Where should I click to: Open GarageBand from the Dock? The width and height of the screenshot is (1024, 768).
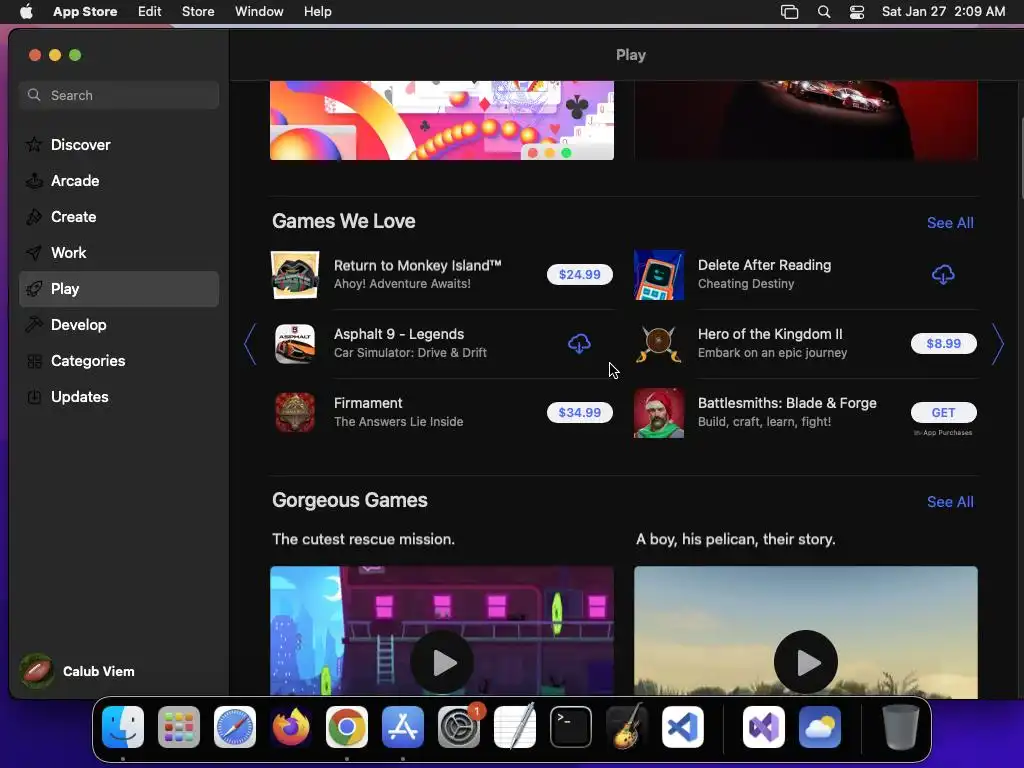[x=627, y=727]
